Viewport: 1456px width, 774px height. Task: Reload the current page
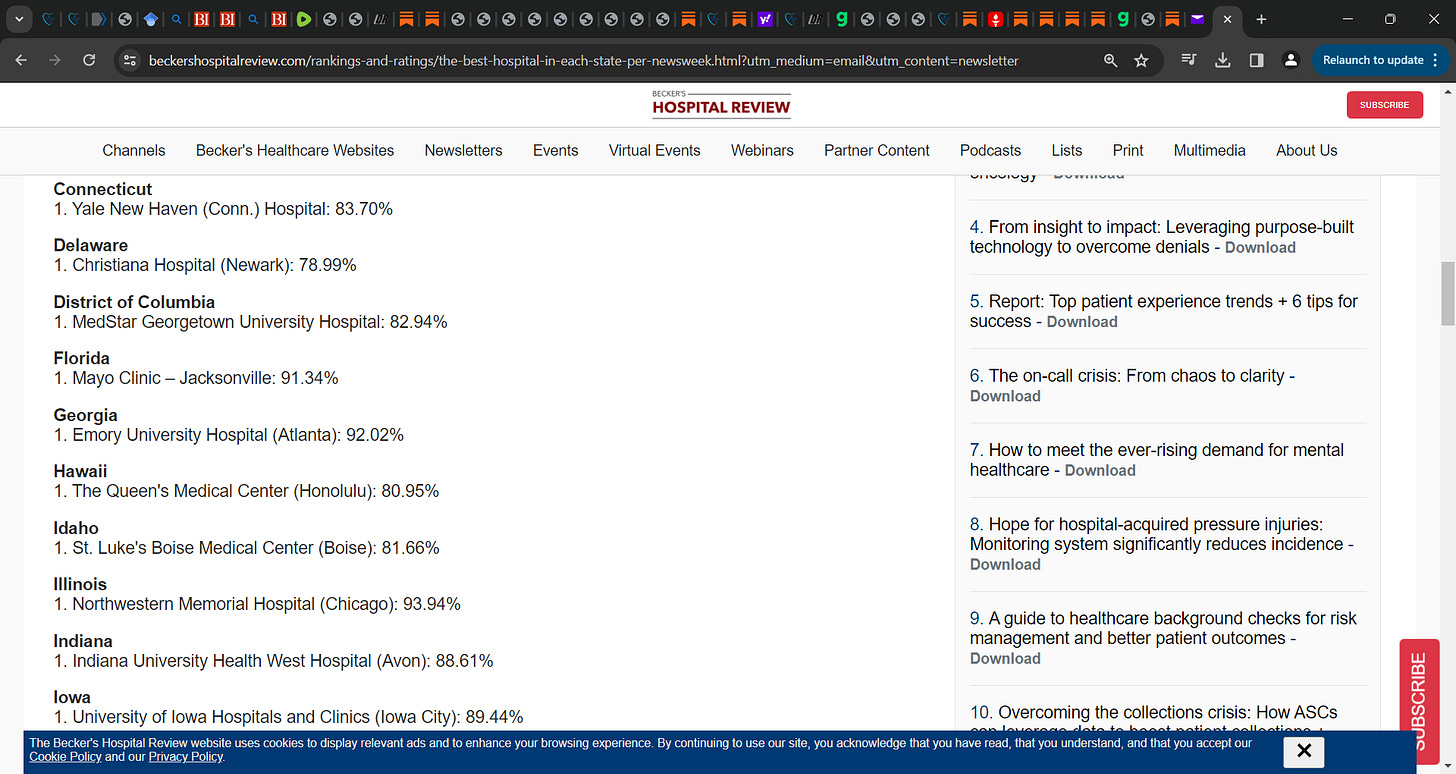click(88, 59)
